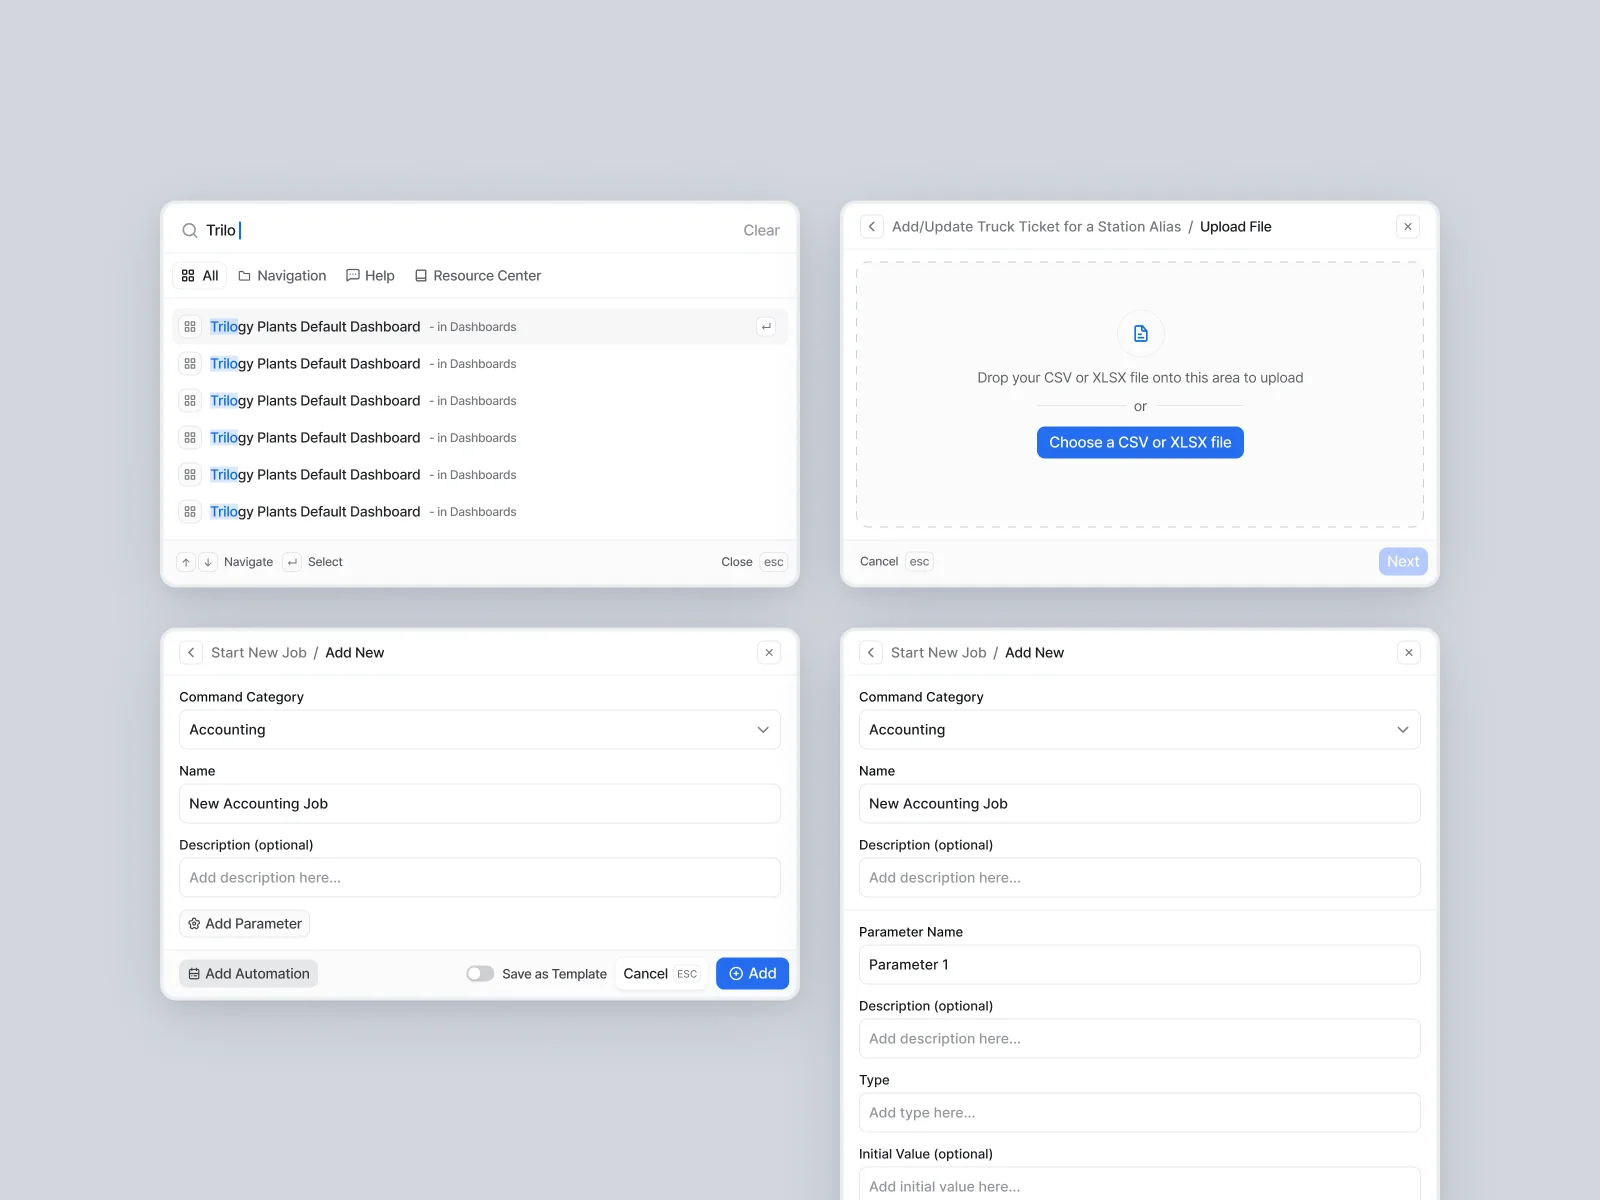Click Choose a CSV or XLSX file

[x=1140, y=443]
